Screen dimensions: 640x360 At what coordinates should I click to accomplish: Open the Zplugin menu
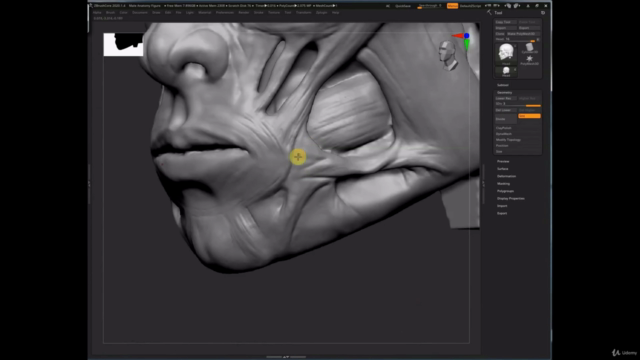point(321,13)
